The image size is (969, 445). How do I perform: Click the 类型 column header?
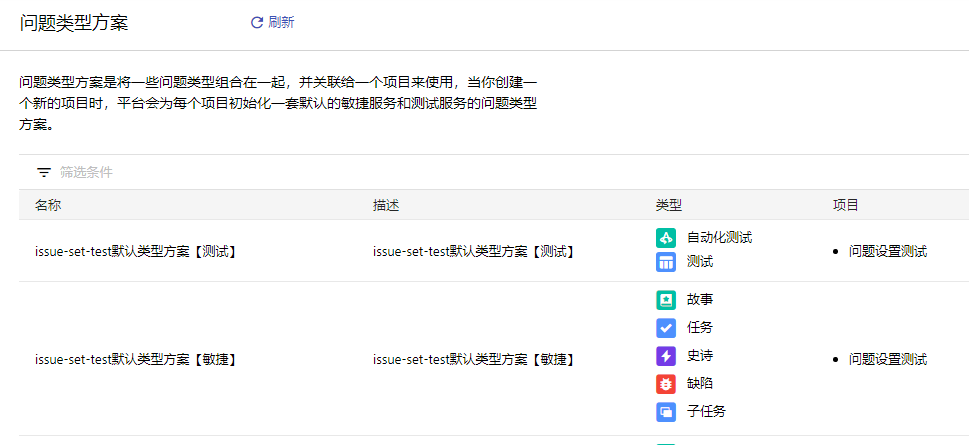(669, 205)
